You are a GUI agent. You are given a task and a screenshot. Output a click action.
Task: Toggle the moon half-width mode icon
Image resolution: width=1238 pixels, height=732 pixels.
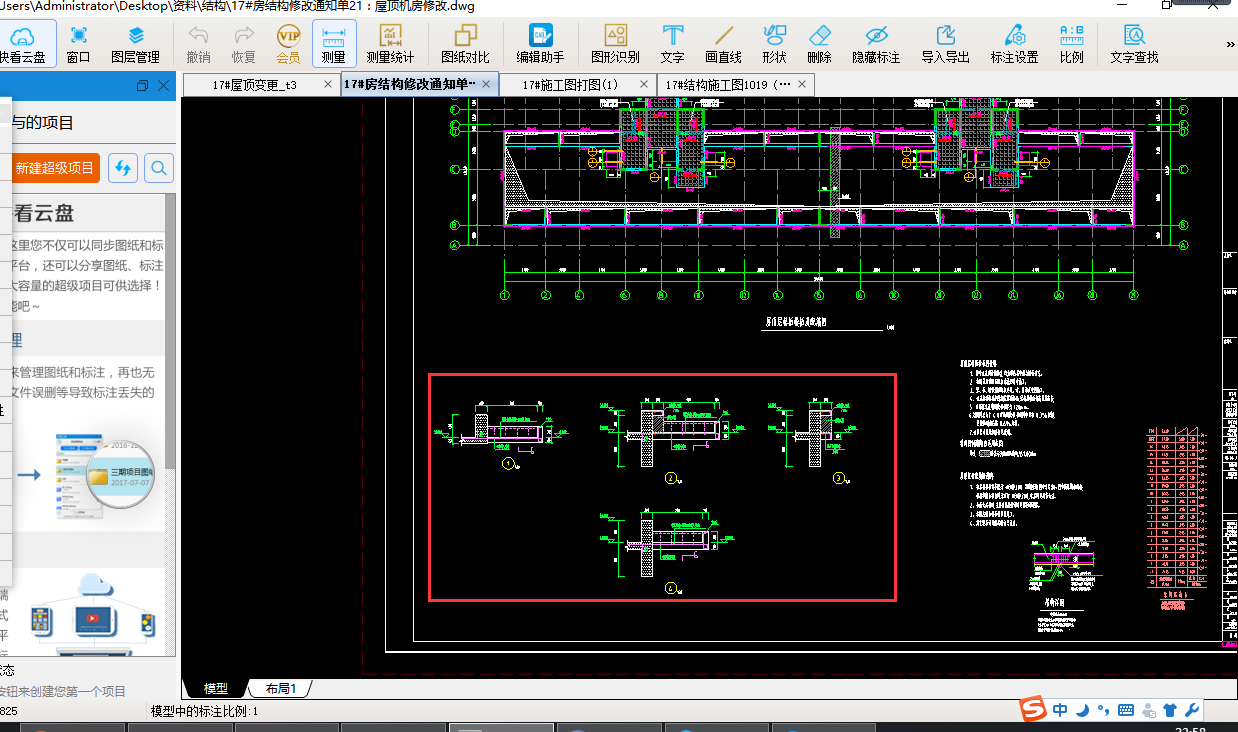(1082, 710)
